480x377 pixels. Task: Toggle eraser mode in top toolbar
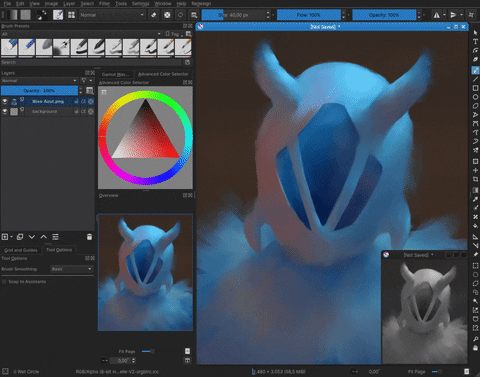[x=153, y=15]
